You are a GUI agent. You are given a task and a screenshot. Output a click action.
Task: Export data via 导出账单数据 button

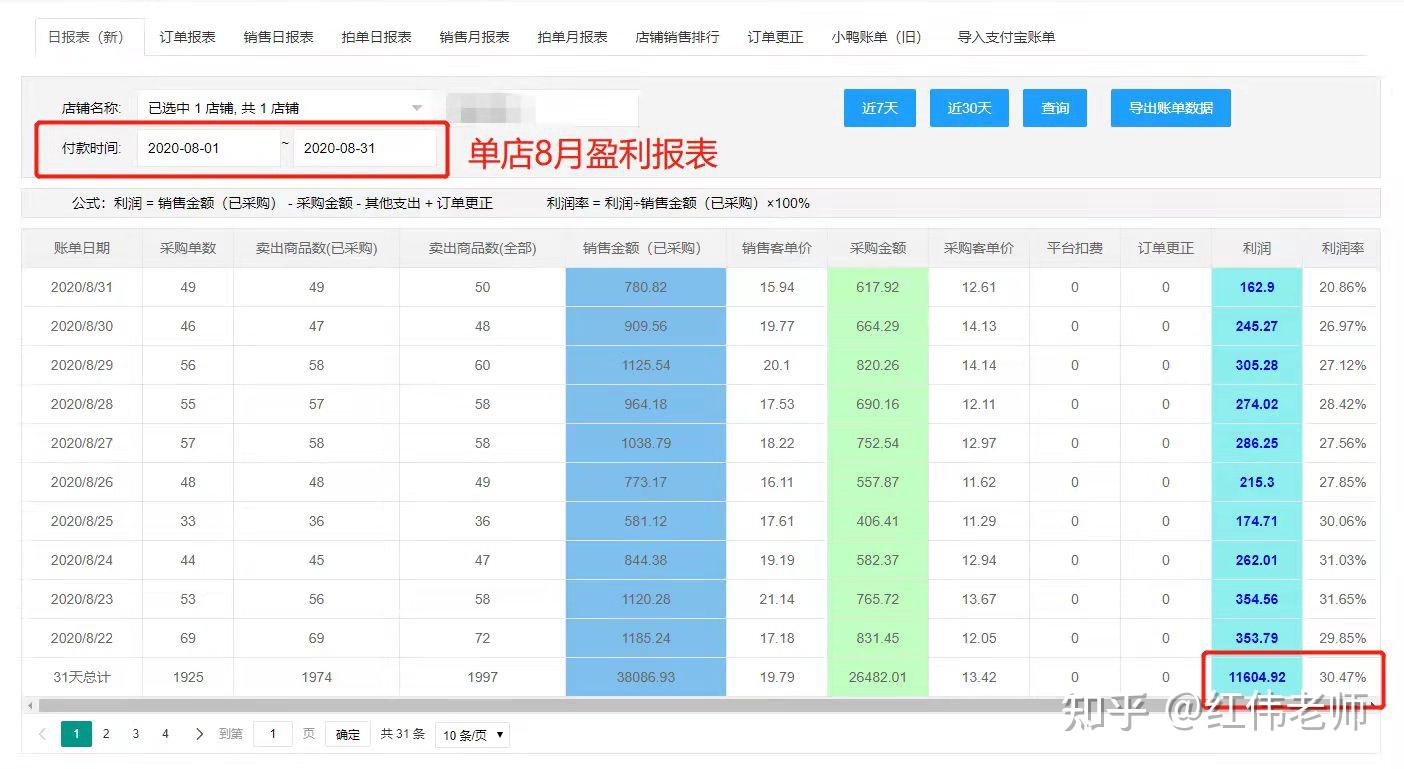point(1169,108)
